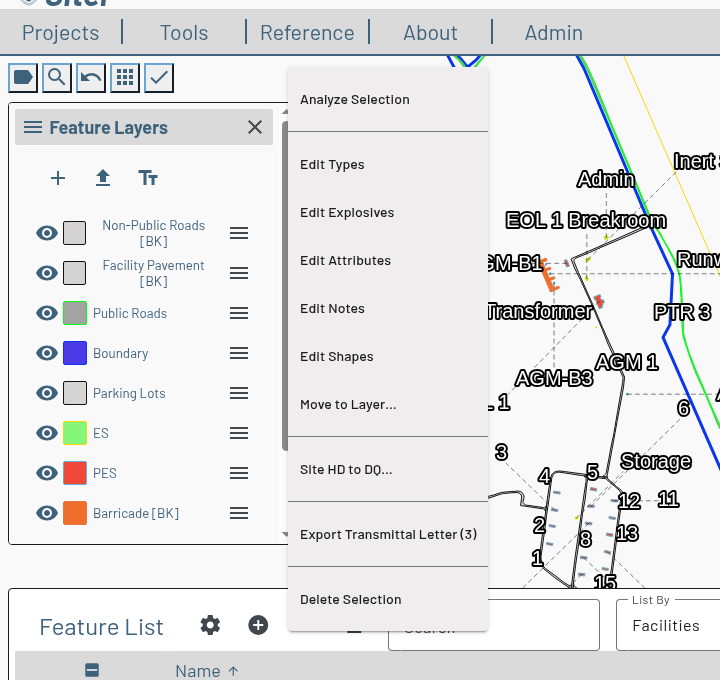Open the Facility Pavement [BK] layer menu

239,273
